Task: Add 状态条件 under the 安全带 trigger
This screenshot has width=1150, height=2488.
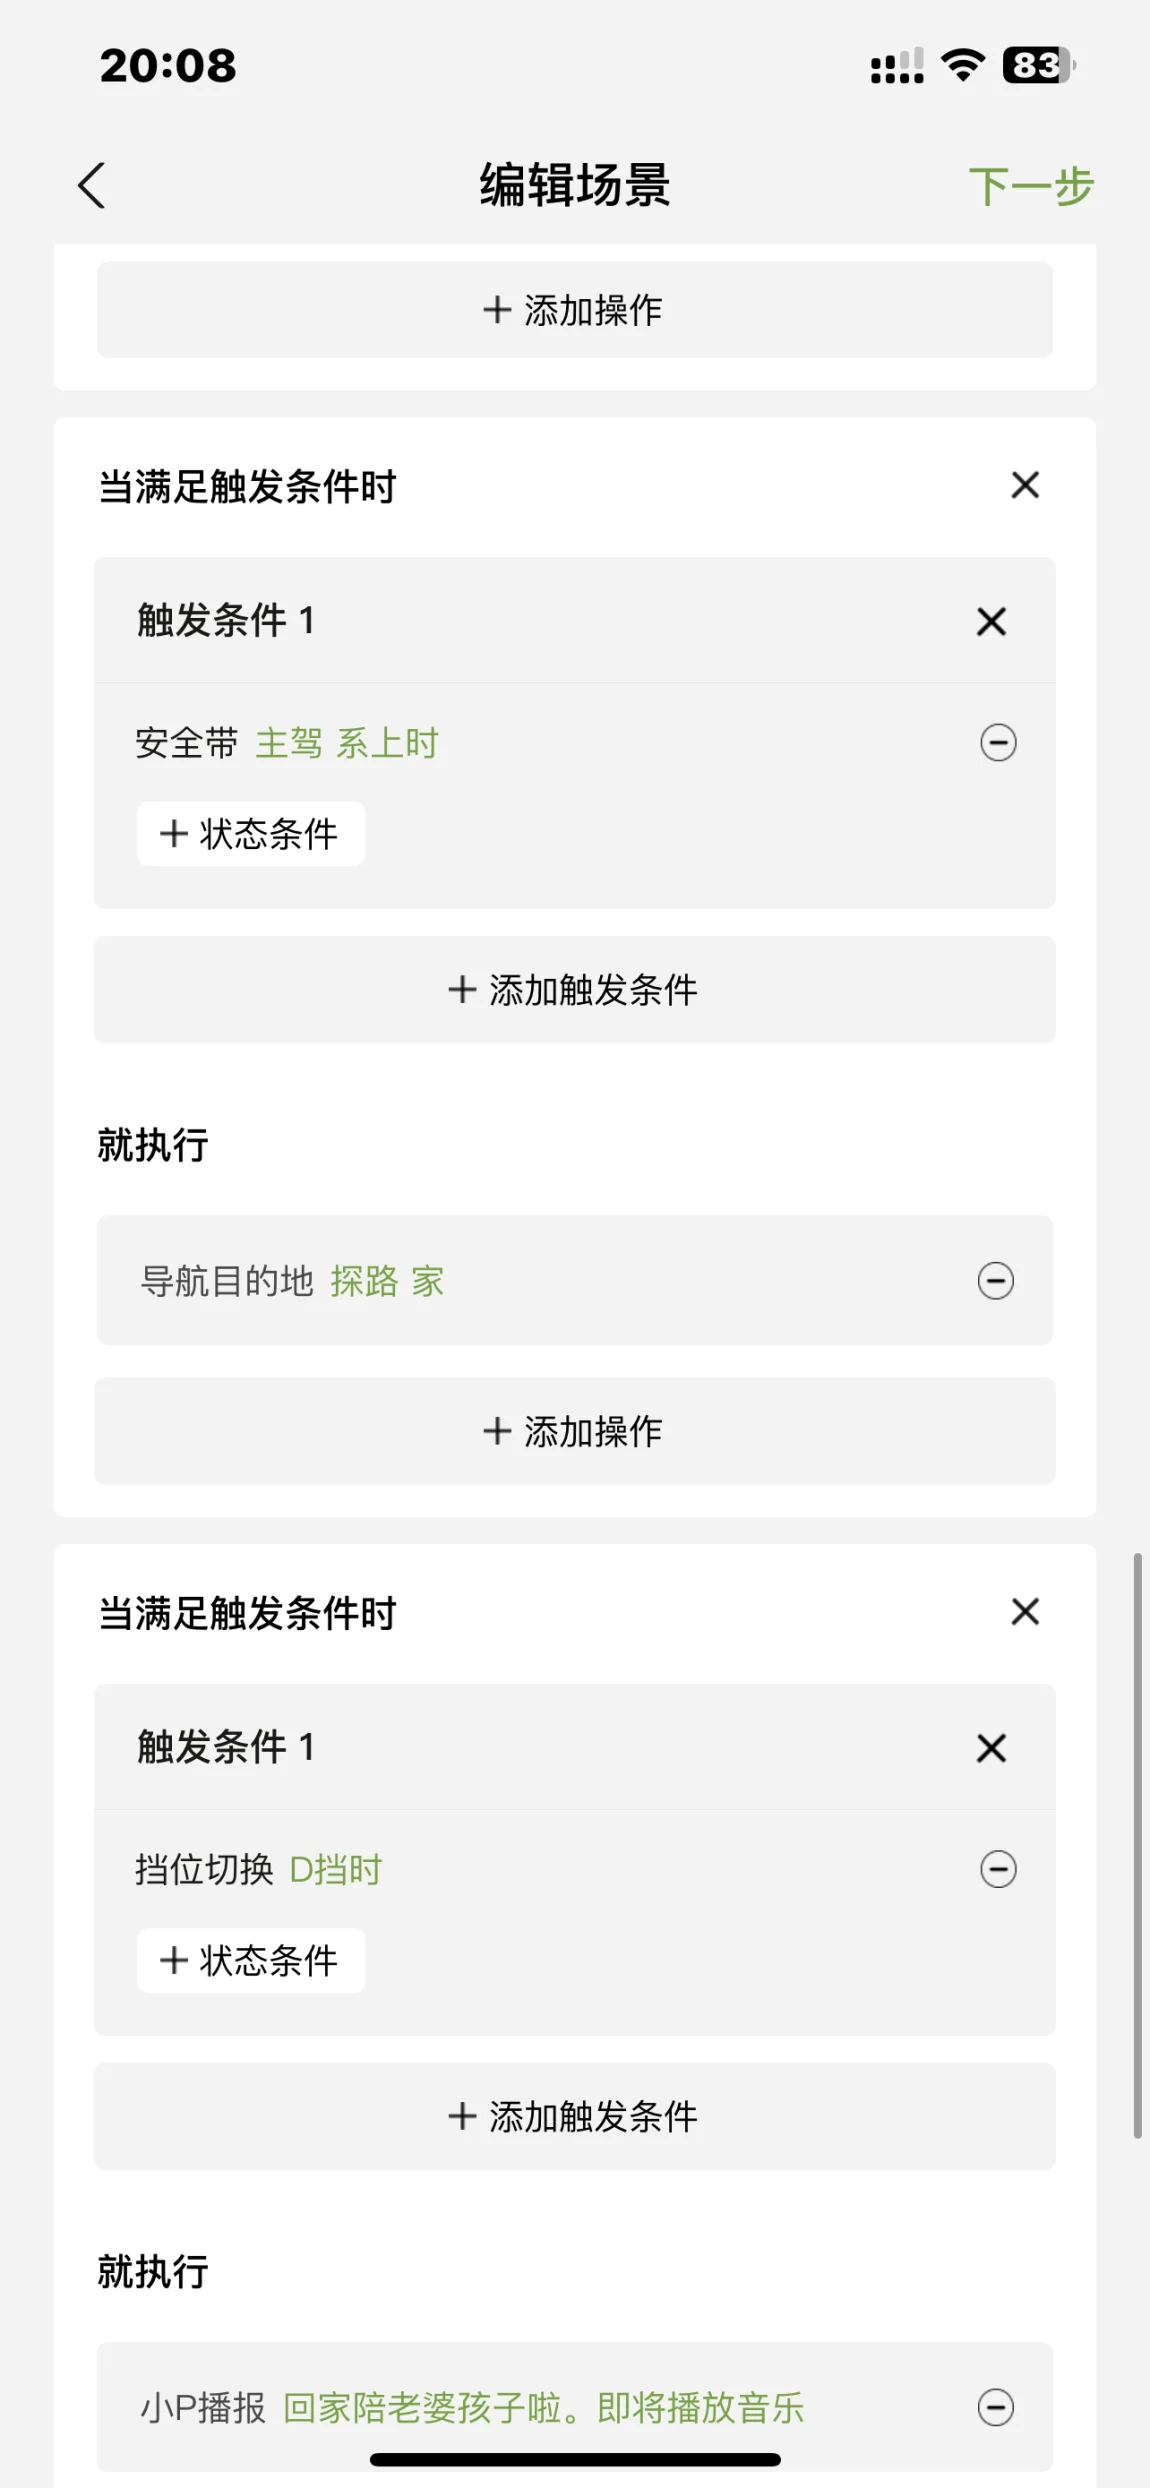Action: click(250, 834)
